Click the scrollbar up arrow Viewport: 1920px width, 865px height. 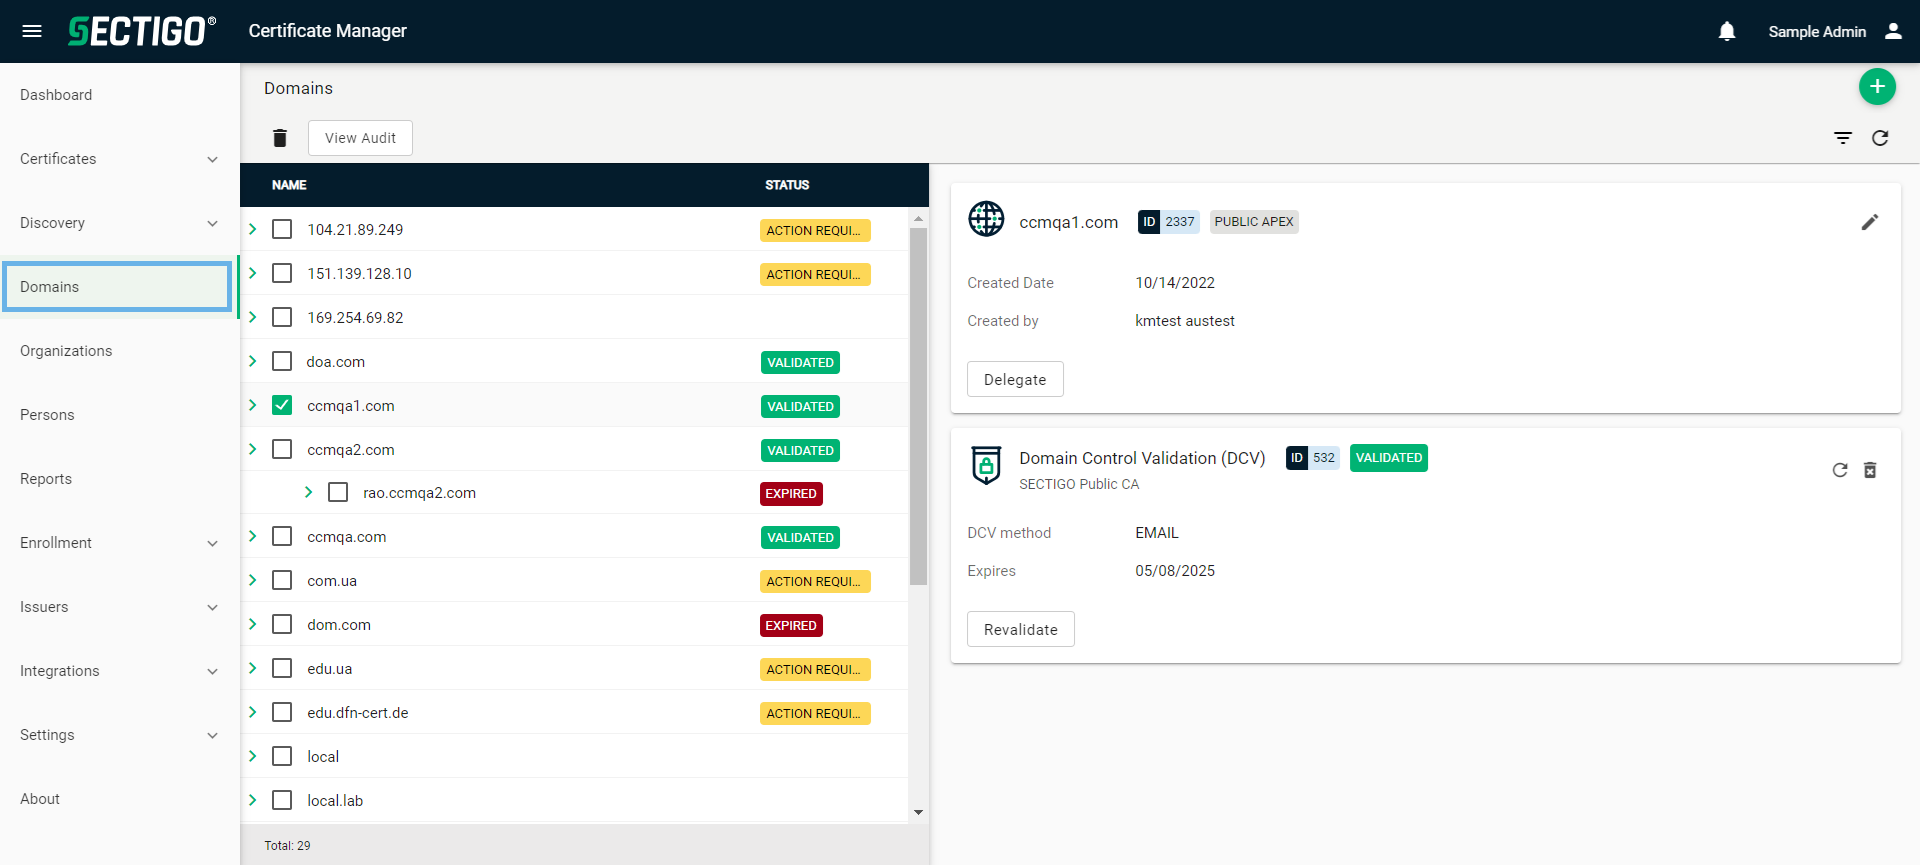pyautogui.click(x=918, y=218)
